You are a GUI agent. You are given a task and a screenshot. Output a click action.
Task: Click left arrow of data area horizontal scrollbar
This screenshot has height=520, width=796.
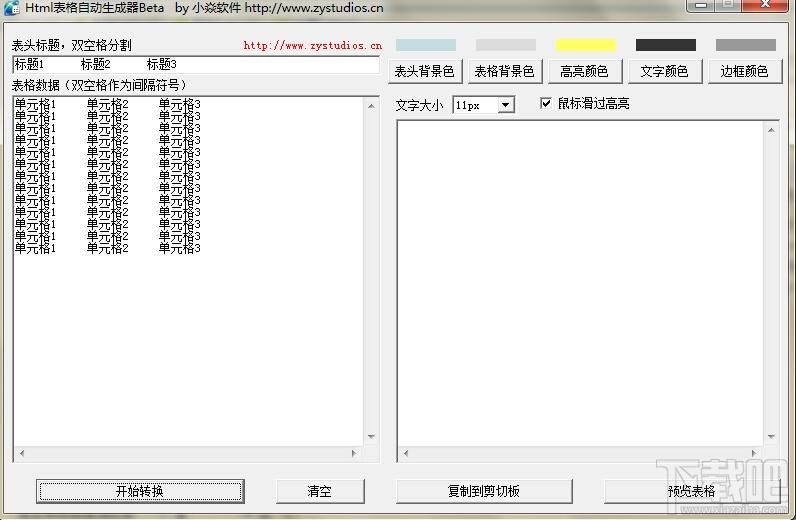click(21, 453)
